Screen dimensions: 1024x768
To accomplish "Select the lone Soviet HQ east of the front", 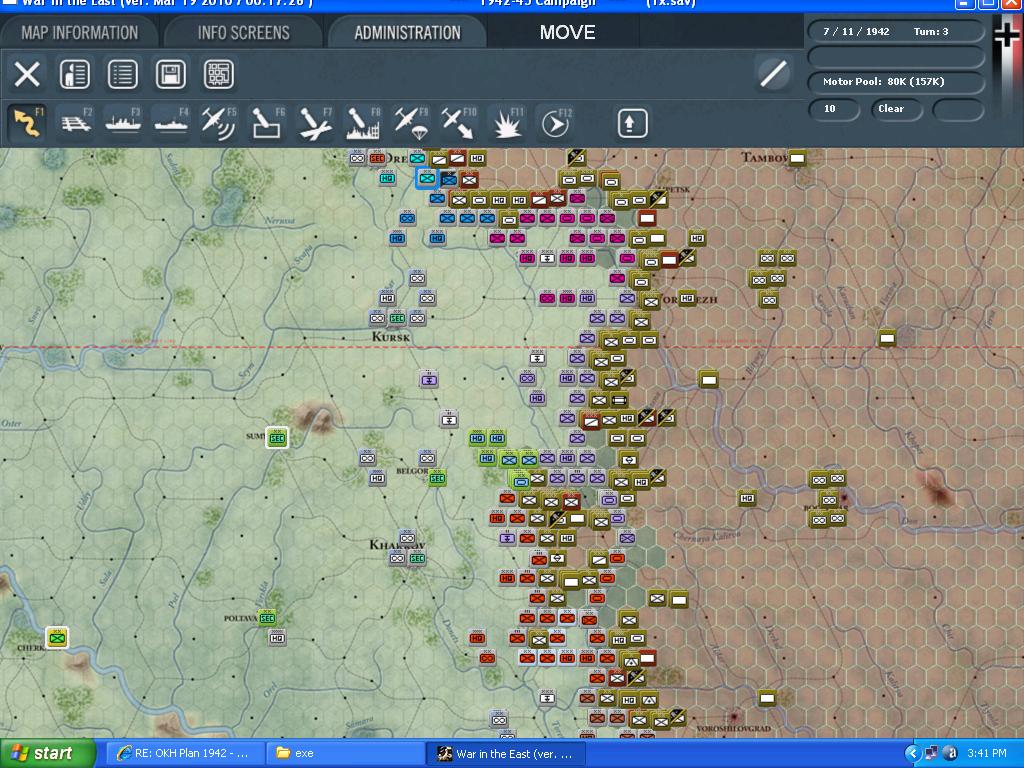I will (x=747, y=498).
